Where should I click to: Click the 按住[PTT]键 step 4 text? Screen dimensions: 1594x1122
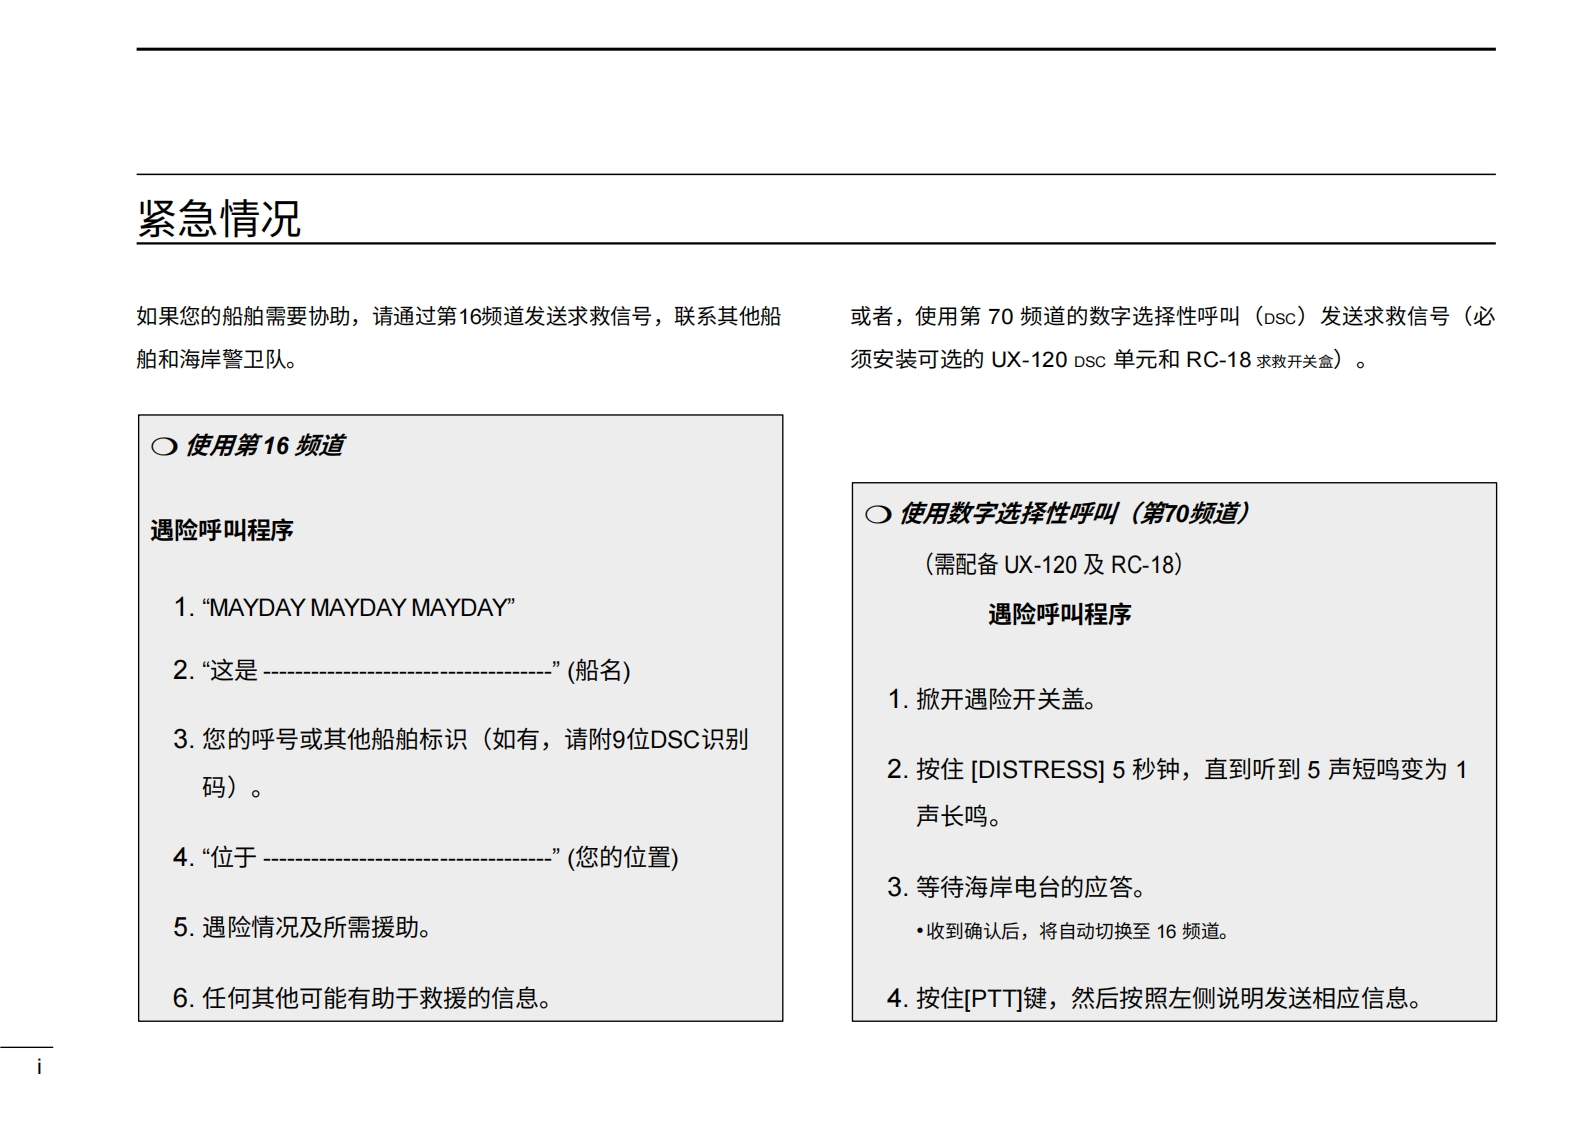pos(1168,999)
